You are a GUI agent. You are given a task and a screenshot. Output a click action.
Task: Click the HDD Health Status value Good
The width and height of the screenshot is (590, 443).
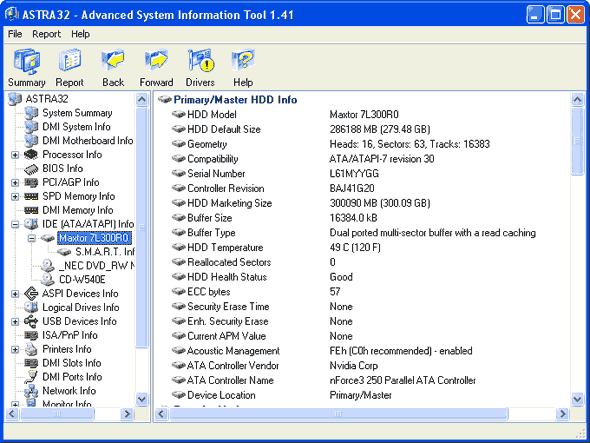click(341, 277)
